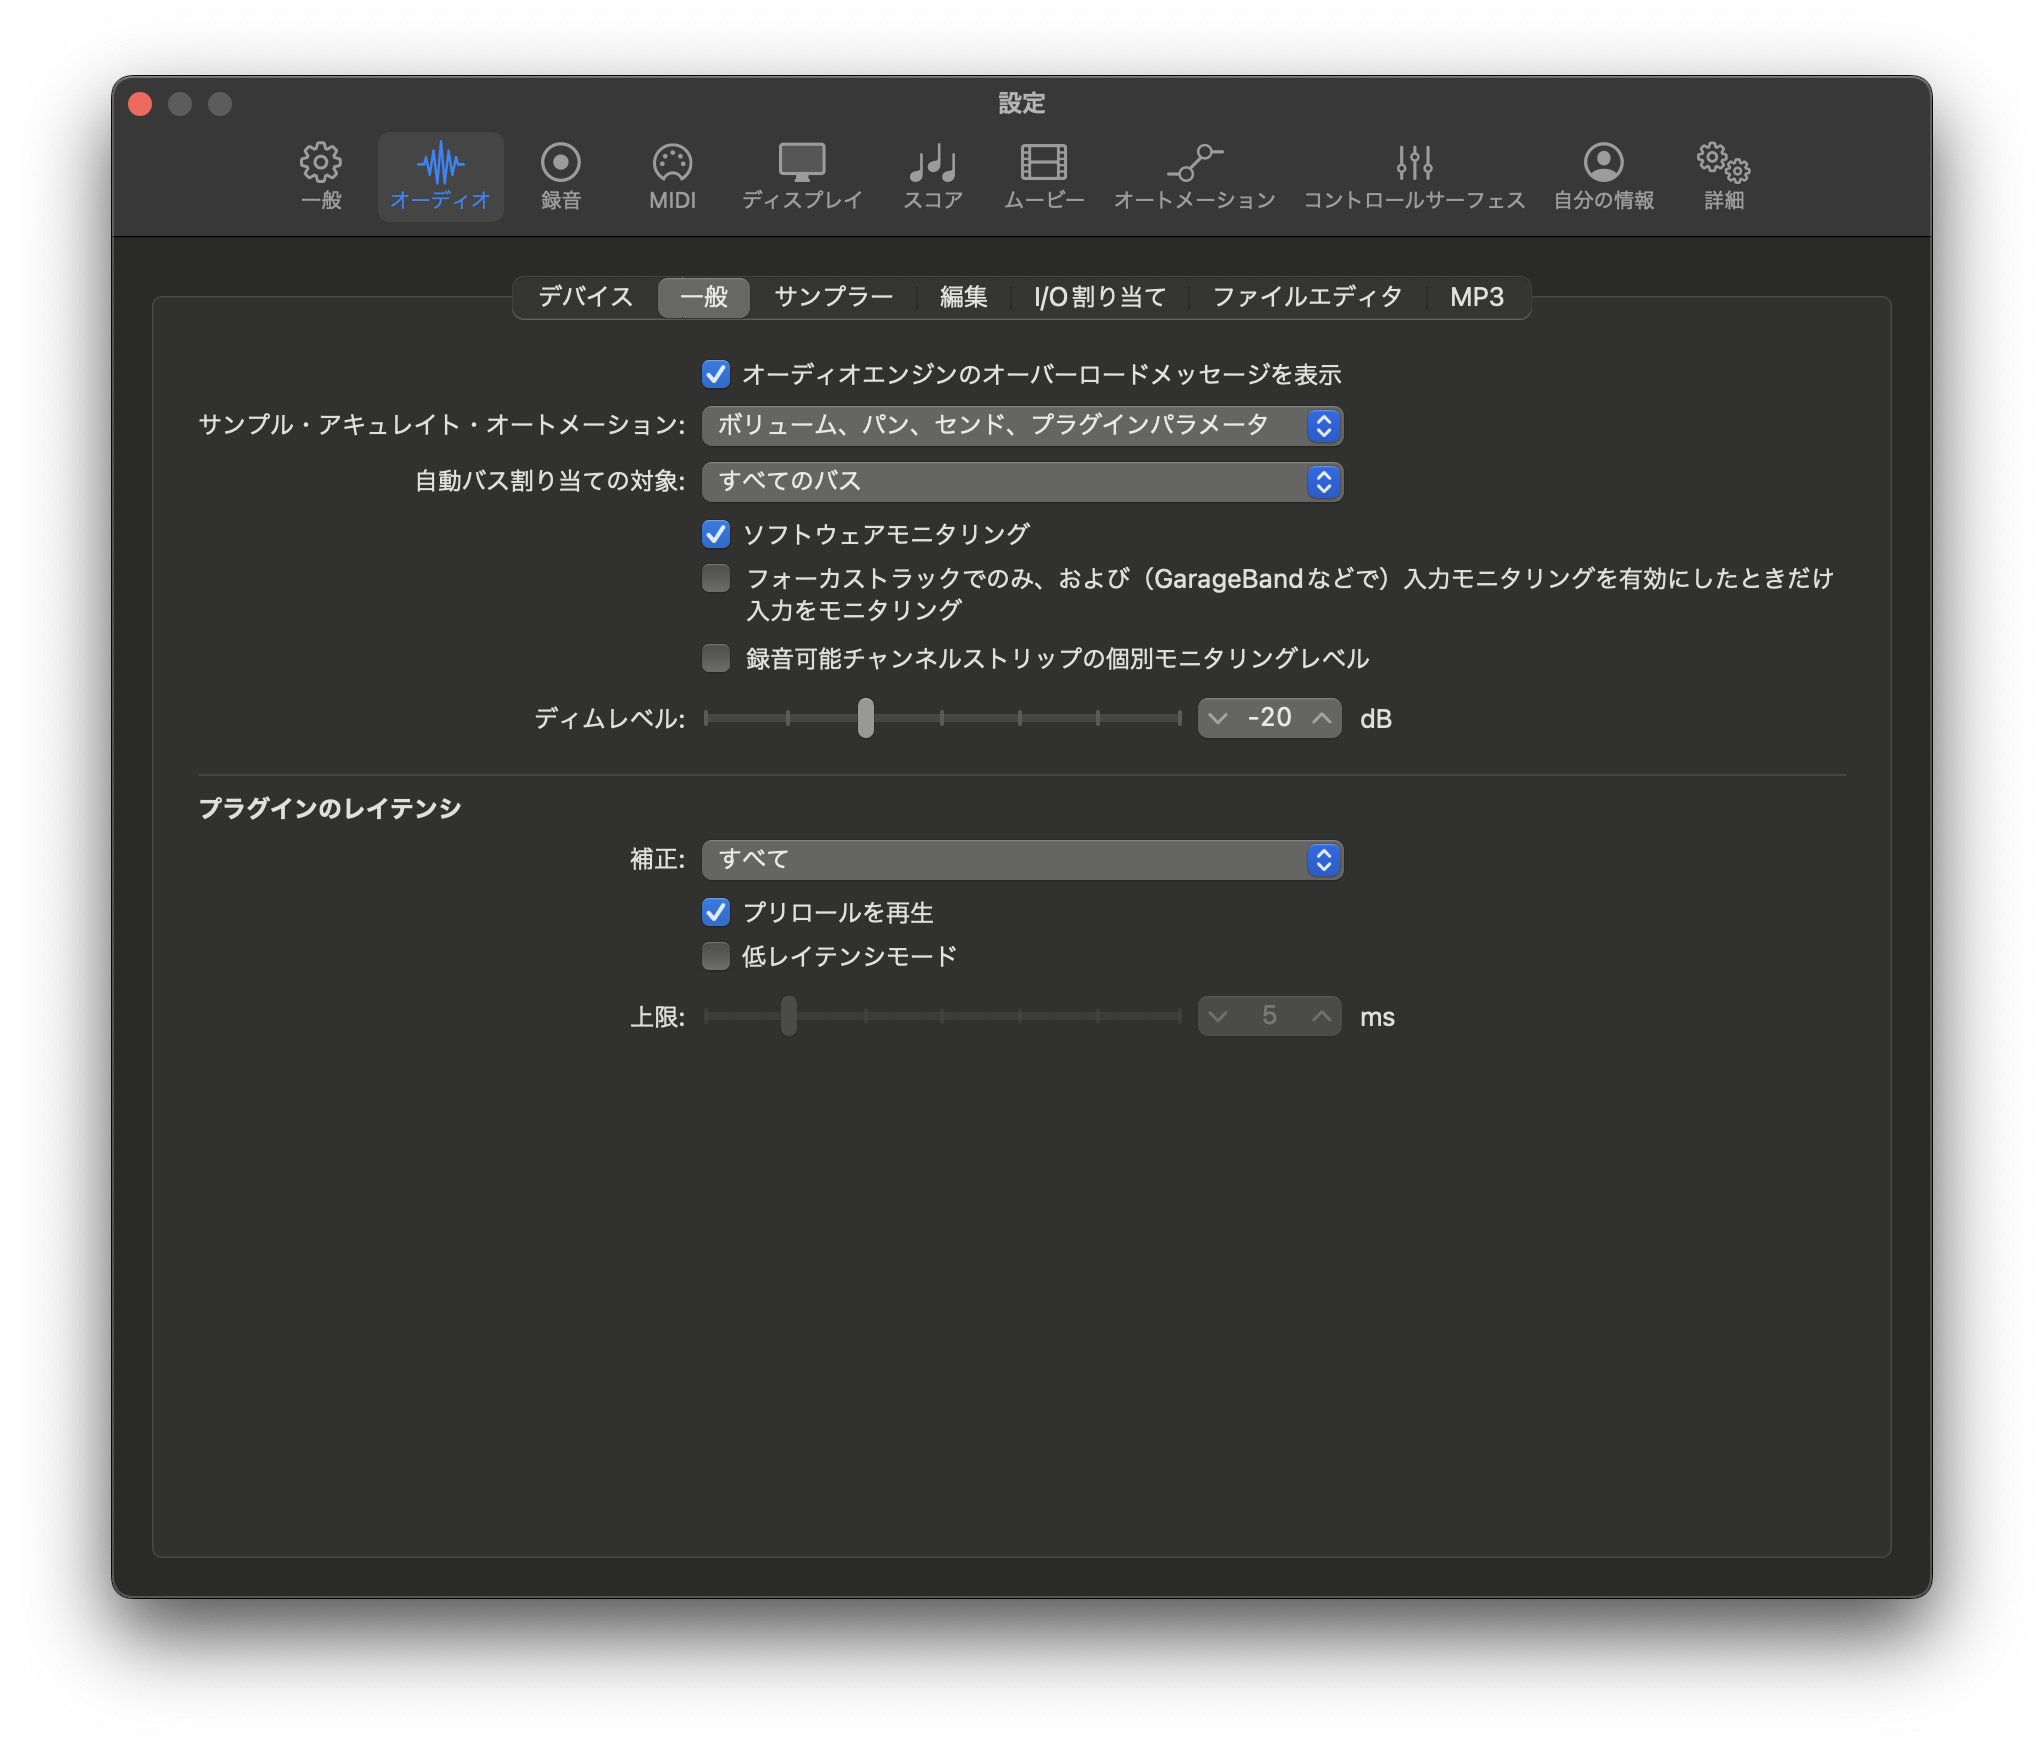Uncheck オーディオエンジンのオーバーロードメッセージを表示 checkbox

716,375
